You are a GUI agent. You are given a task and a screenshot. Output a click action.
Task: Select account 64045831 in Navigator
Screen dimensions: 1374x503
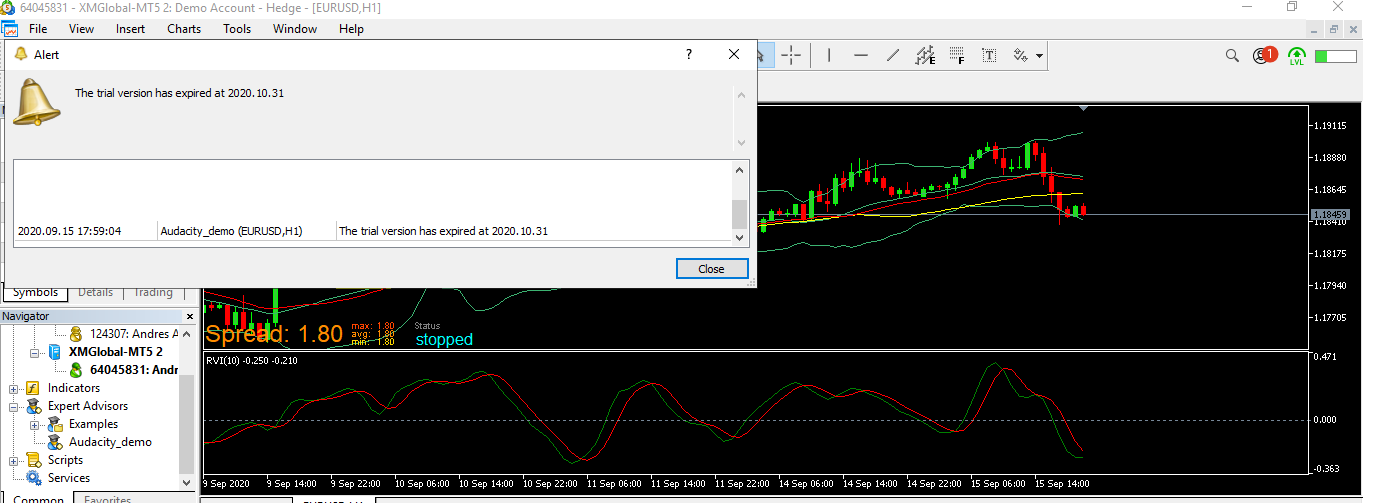coord(134,370)
